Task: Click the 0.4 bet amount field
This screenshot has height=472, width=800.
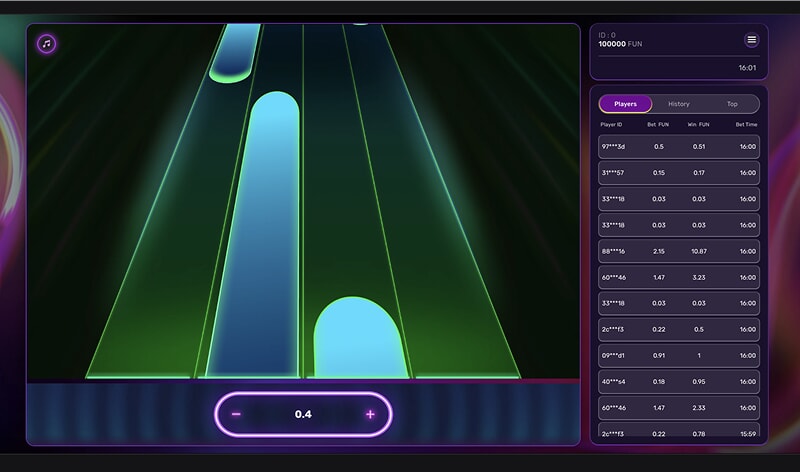Action: [x=303, y=414]
